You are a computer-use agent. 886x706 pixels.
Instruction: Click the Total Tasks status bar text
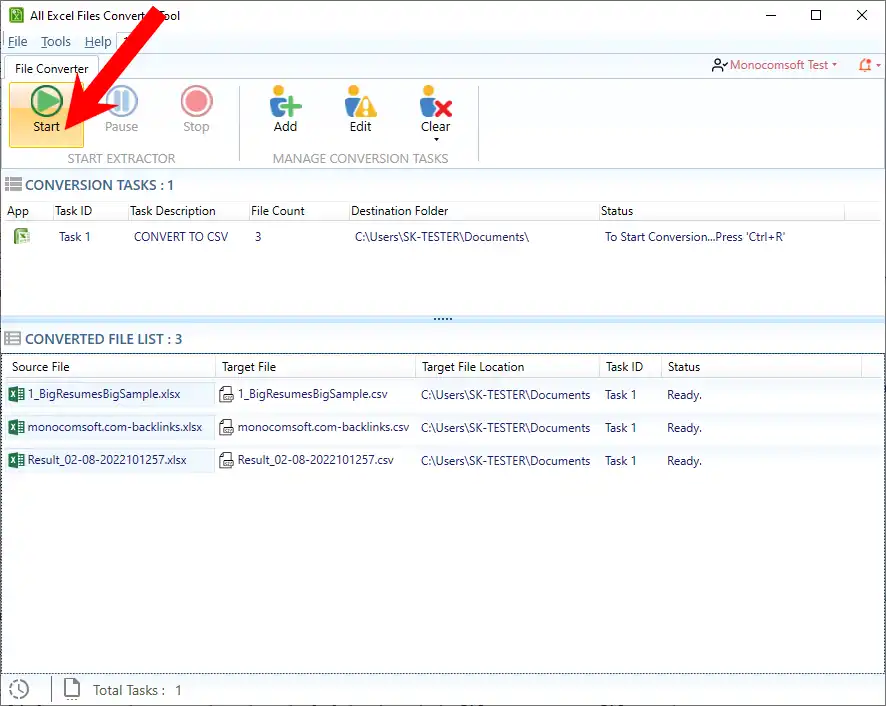(137, 690)
